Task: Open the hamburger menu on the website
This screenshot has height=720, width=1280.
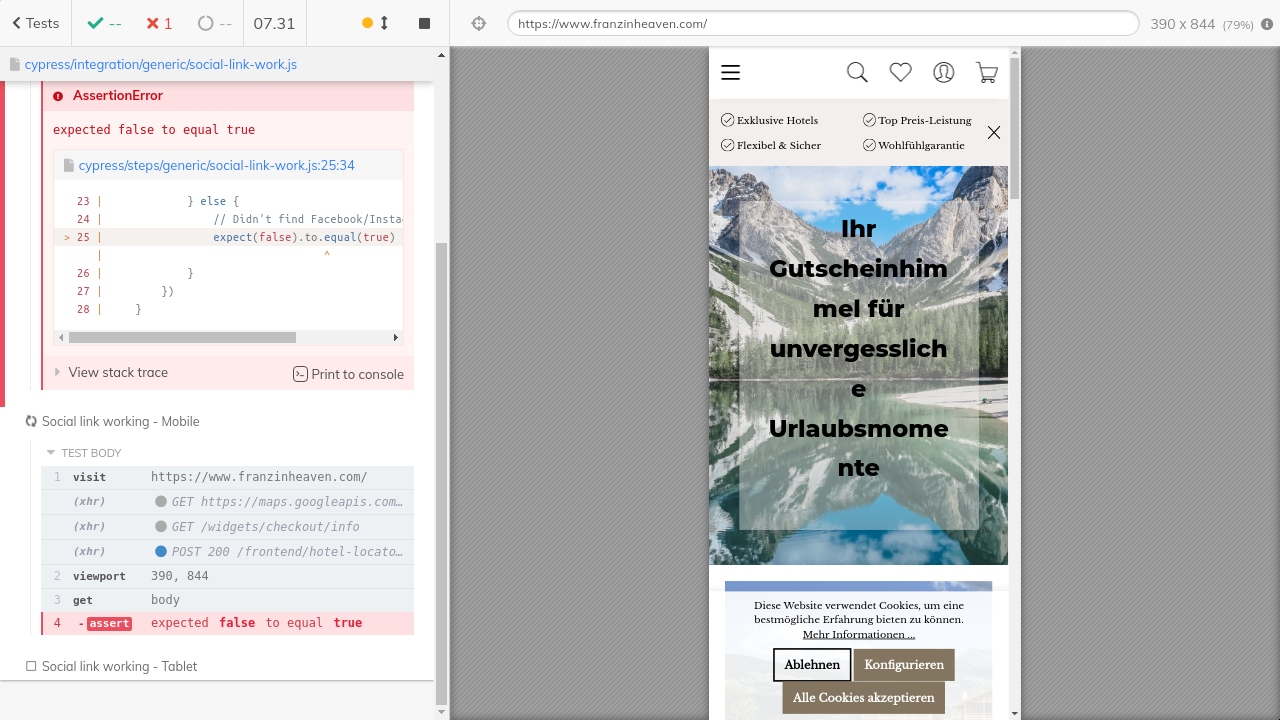Action: pyautogui.click(x=730, y=72)
